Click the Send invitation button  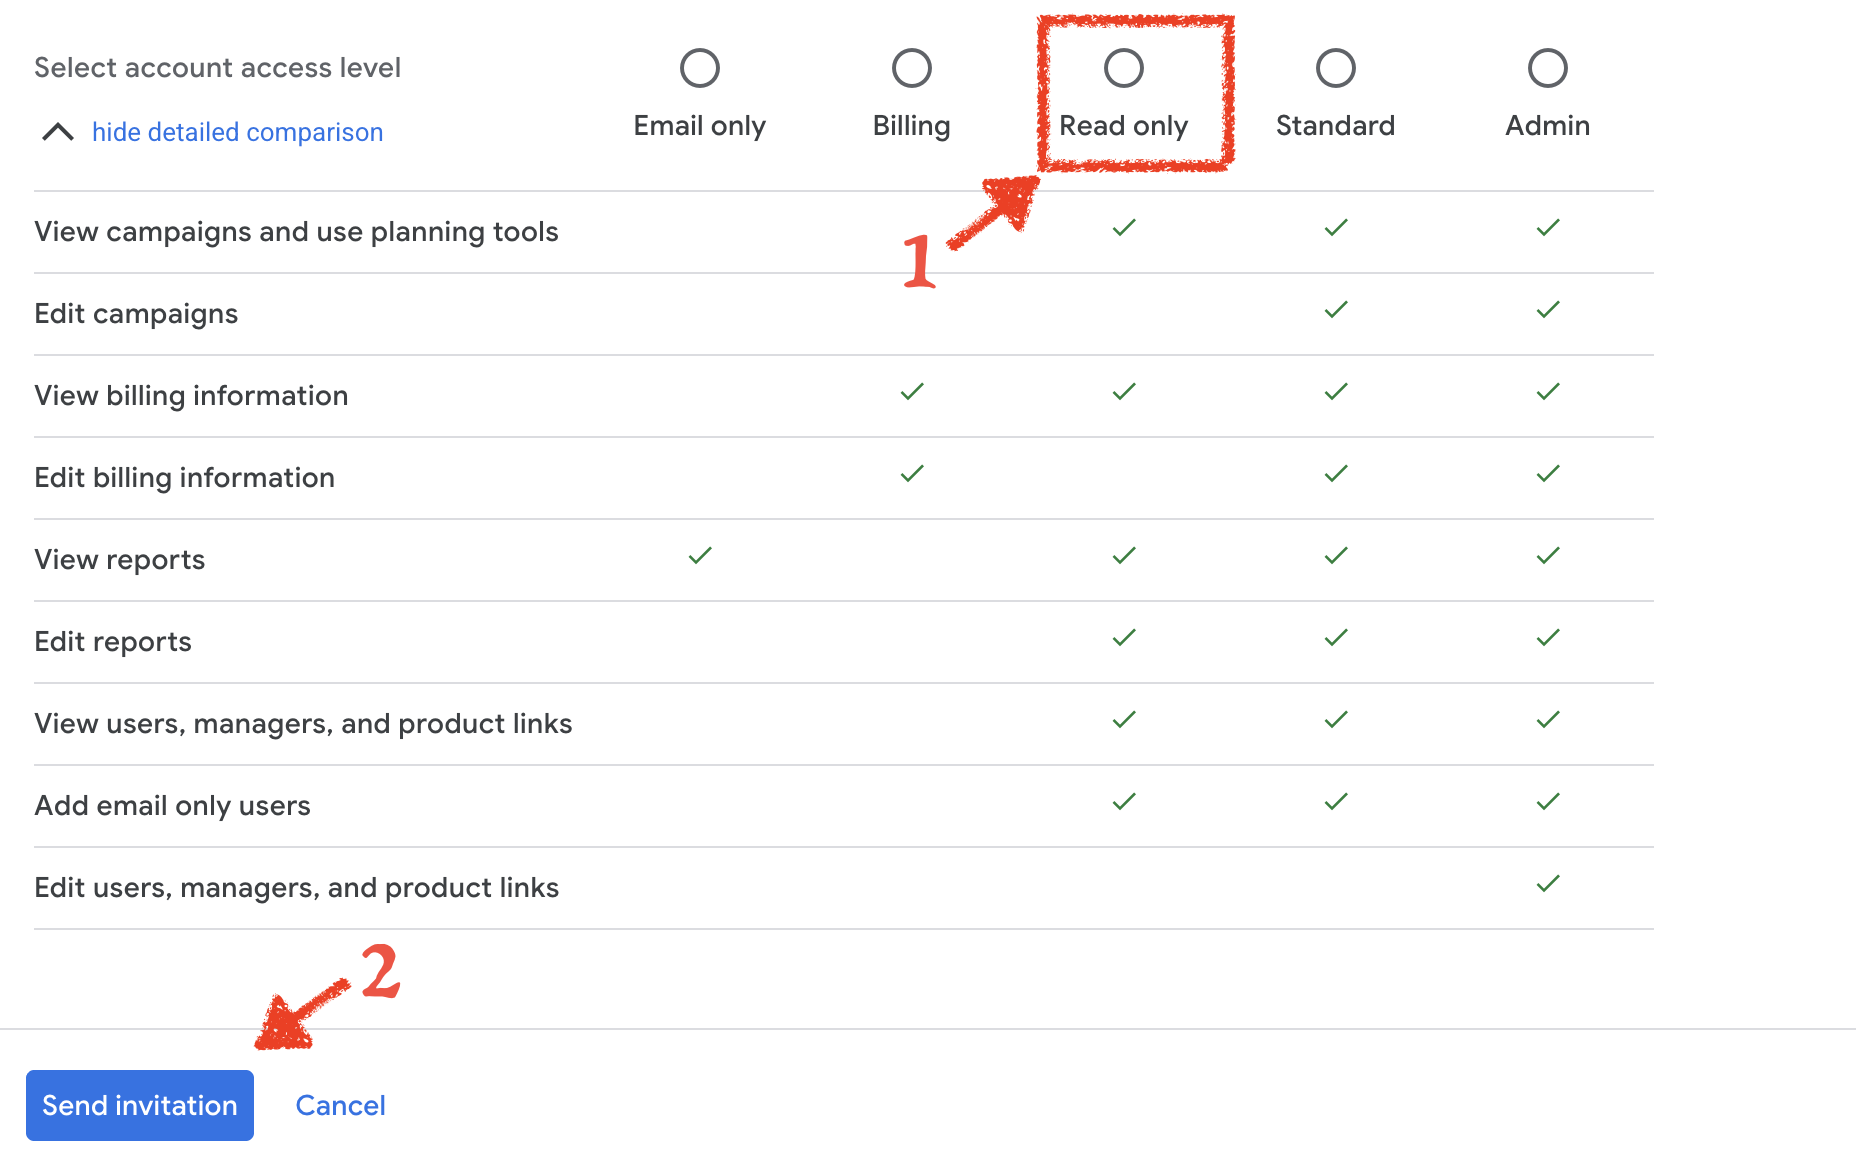(140, 1105)
